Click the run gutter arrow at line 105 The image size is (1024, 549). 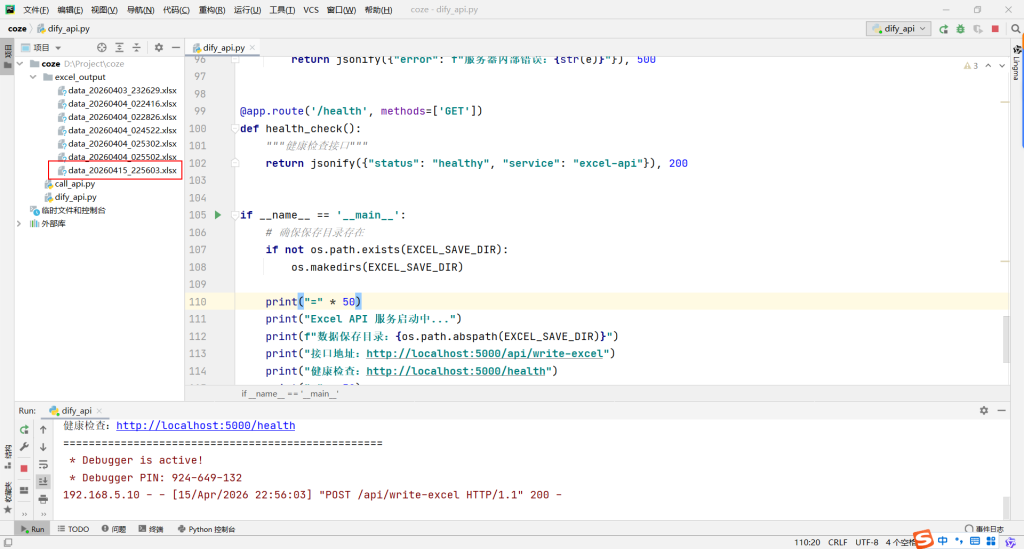218,215
